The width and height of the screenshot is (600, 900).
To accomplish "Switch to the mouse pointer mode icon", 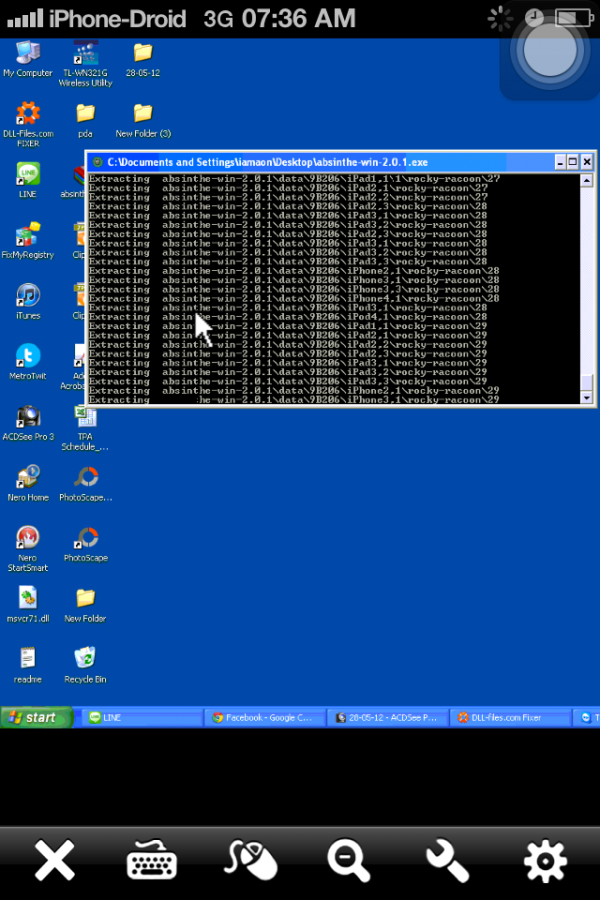I will click(250, 860).
